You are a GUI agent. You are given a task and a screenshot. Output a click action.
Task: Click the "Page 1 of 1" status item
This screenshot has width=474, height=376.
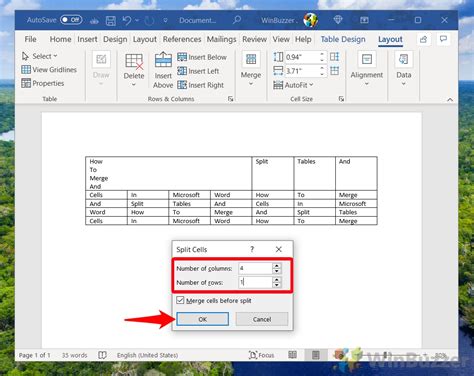[x=34, y=355]
